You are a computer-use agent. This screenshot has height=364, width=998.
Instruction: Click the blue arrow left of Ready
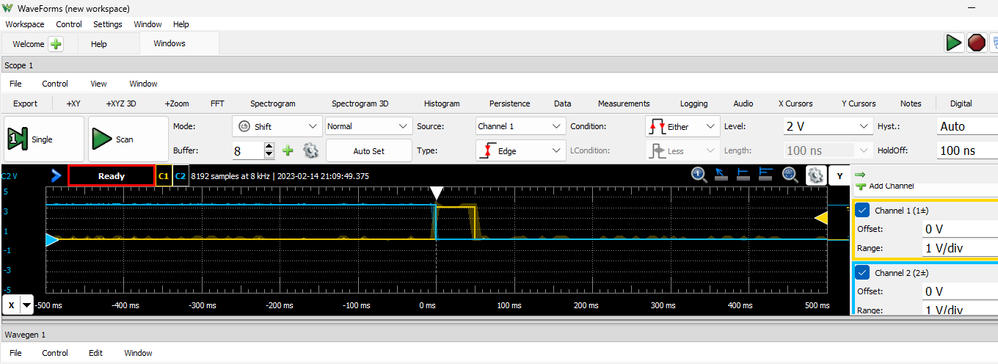click(56, 176)
